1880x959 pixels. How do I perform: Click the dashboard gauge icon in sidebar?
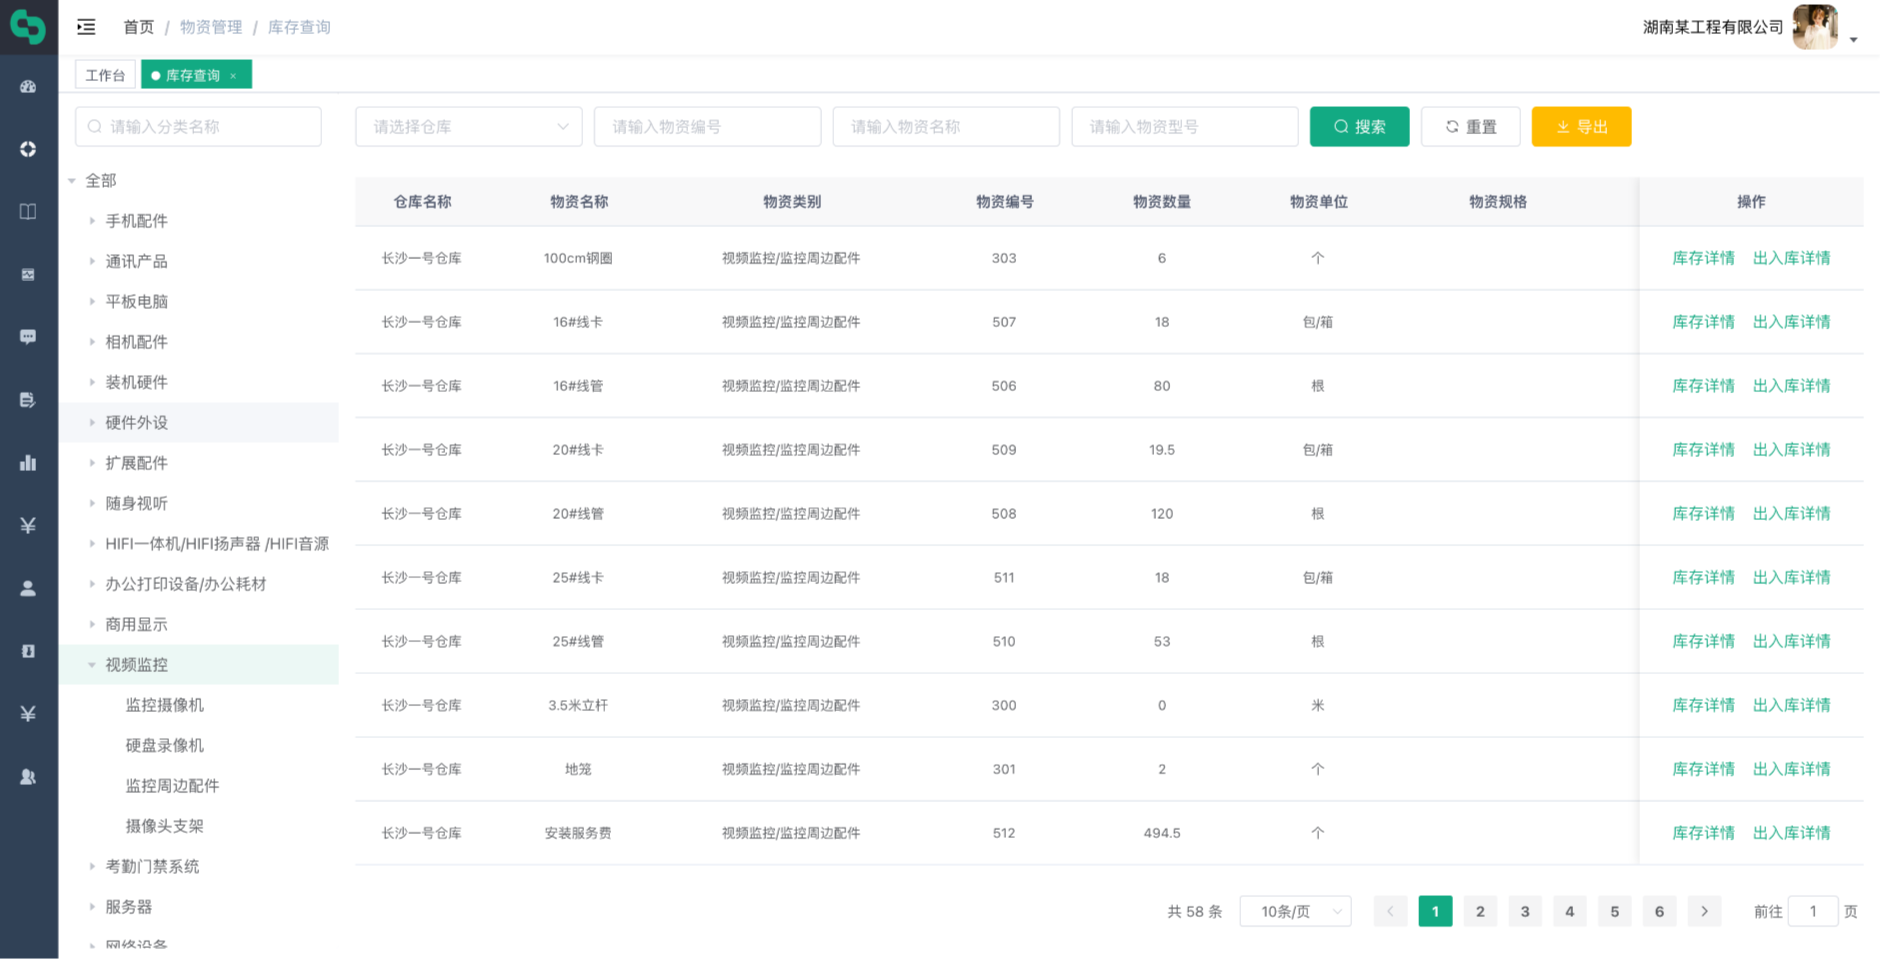tap(28, 87)
